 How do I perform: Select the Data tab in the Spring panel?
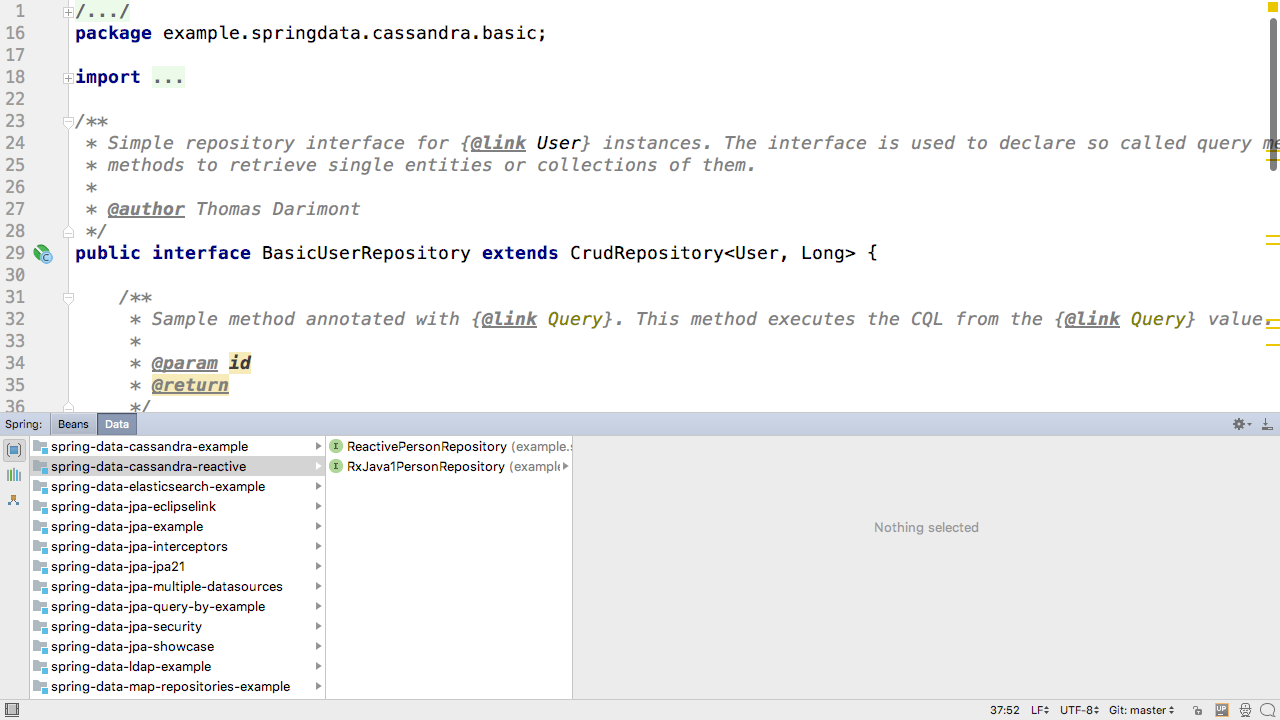pos(116,423)
